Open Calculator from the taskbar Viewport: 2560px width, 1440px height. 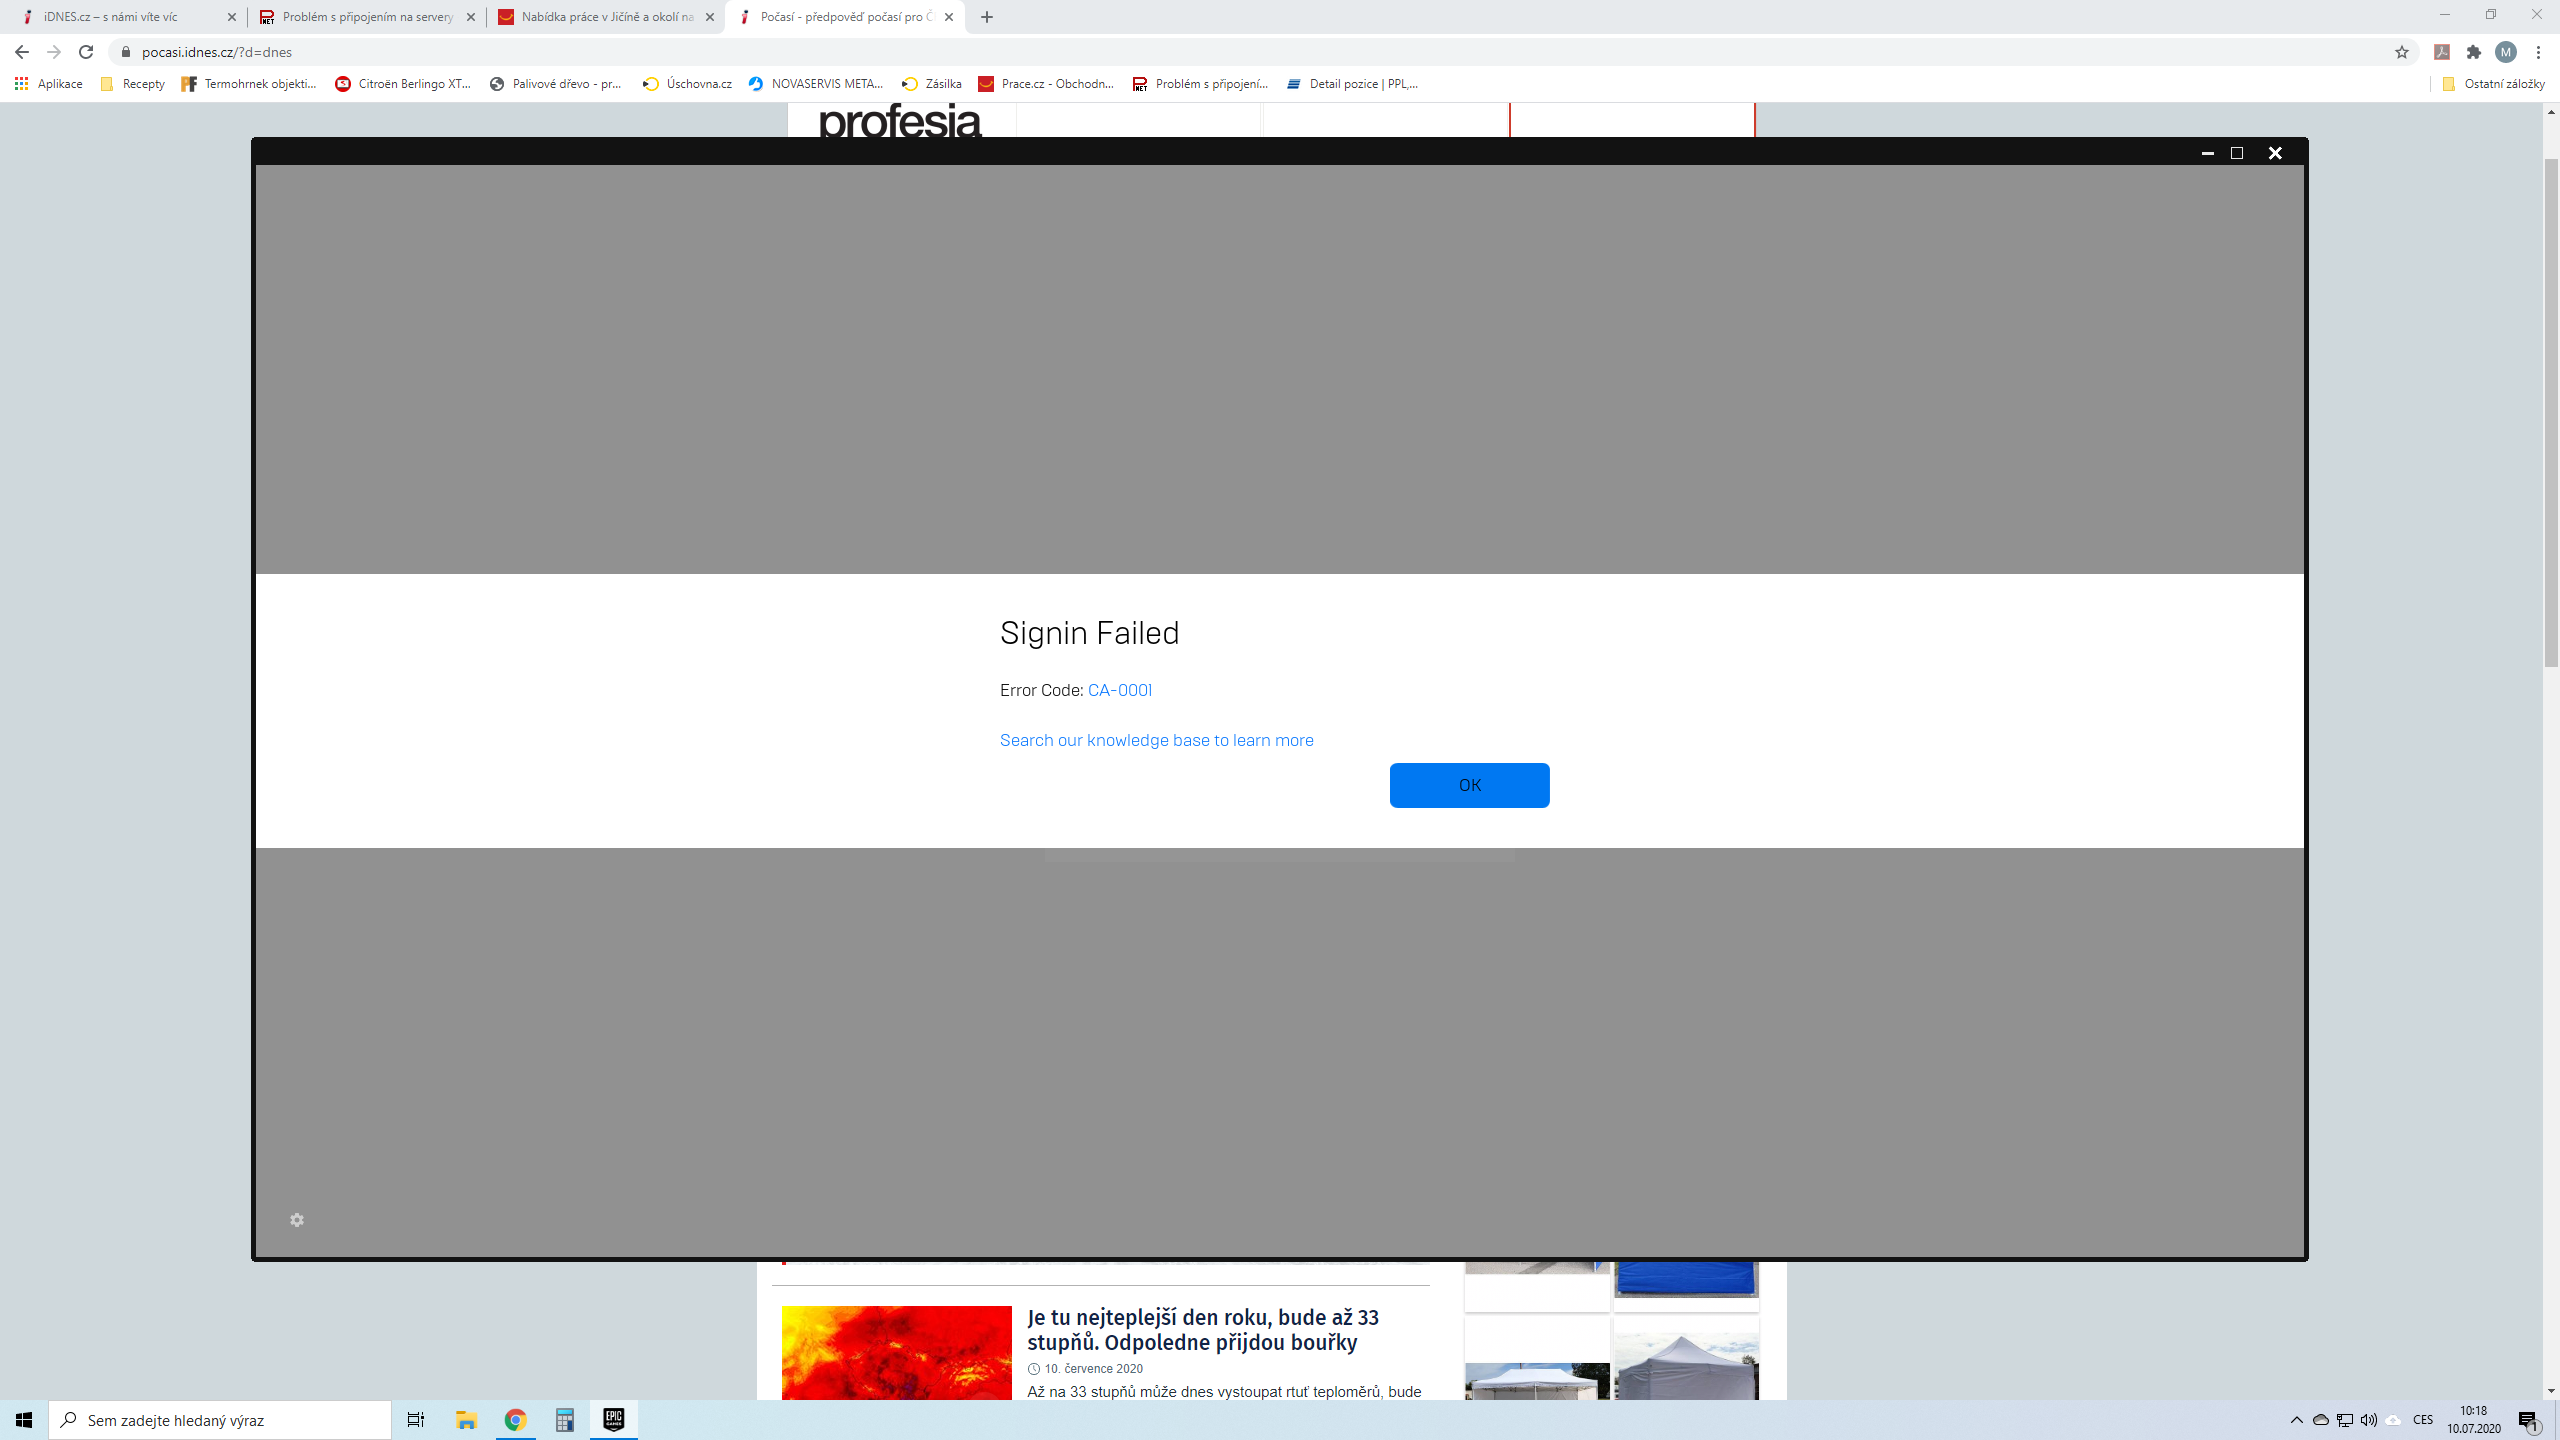[564, 1419]
